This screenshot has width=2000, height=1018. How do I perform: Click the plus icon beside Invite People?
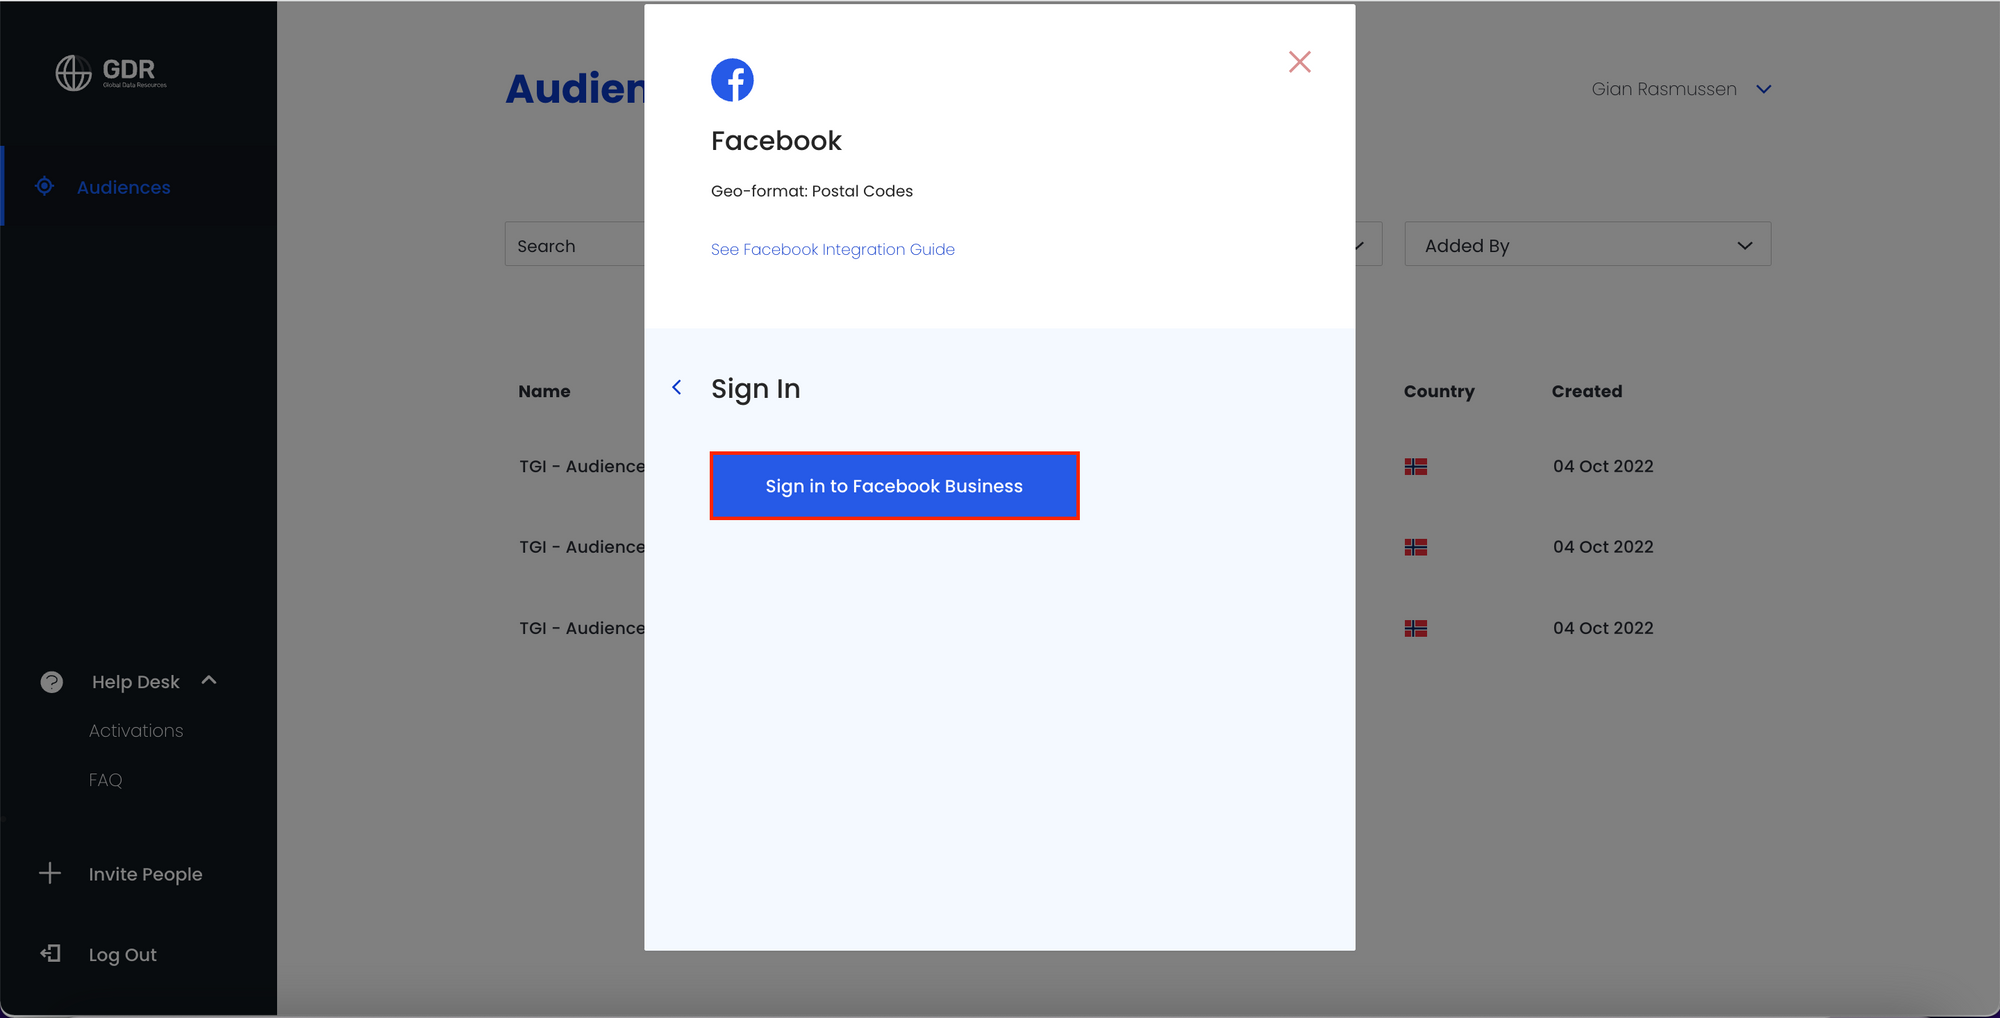(50, 873)
